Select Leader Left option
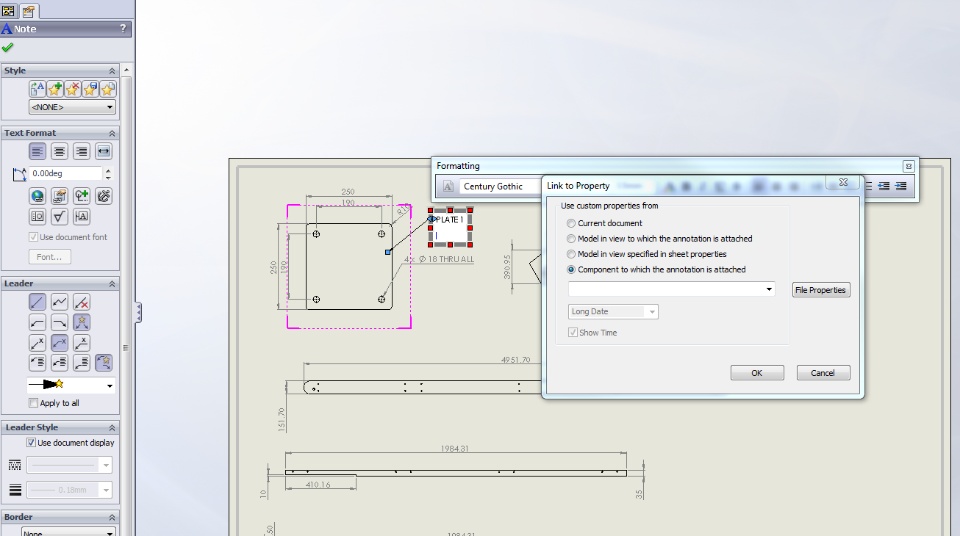 point(37,322)
